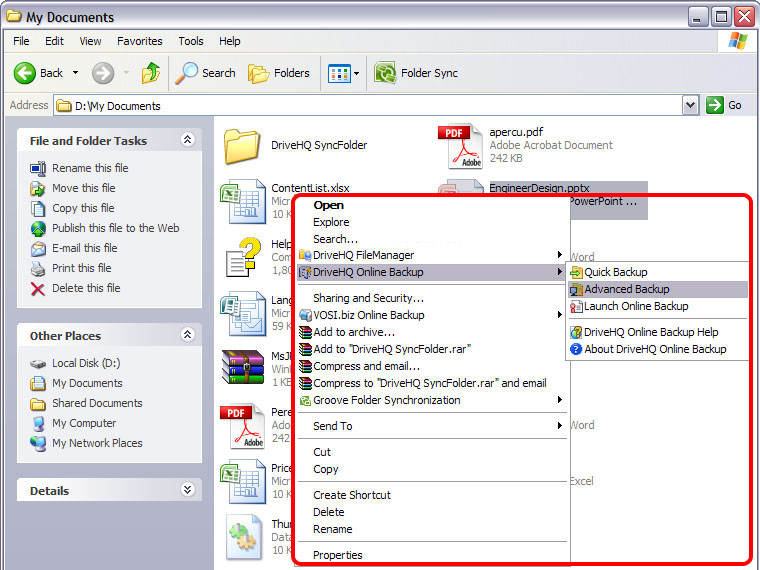Open About DriveHQ Online Backup

(x=658, y=349)
